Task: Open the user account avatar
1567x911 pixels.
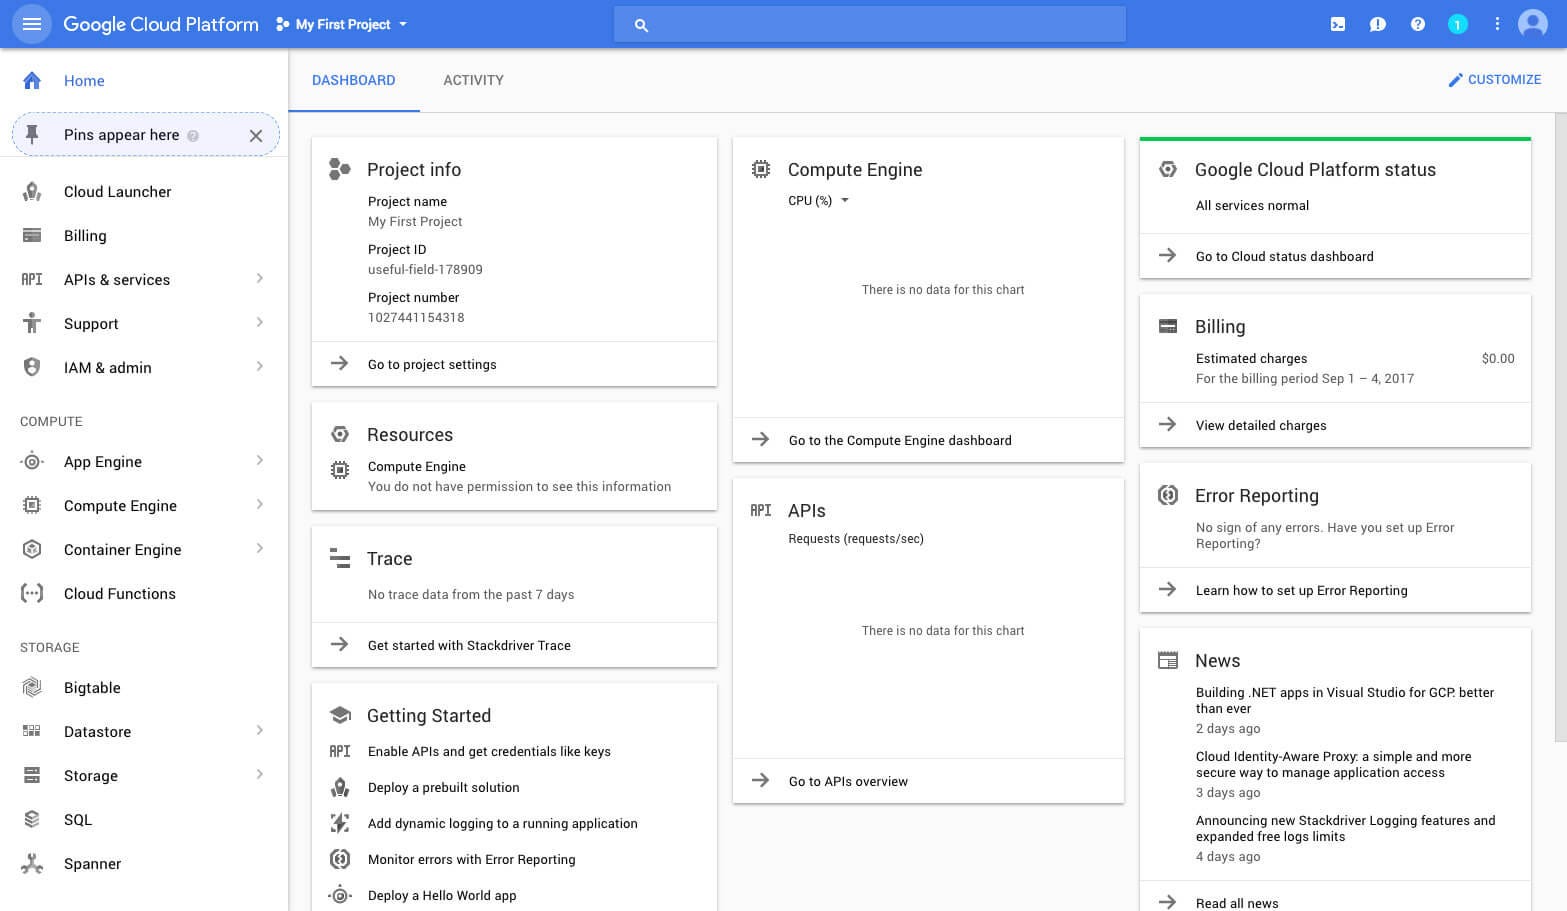Action: click(x=1533, y=24)
